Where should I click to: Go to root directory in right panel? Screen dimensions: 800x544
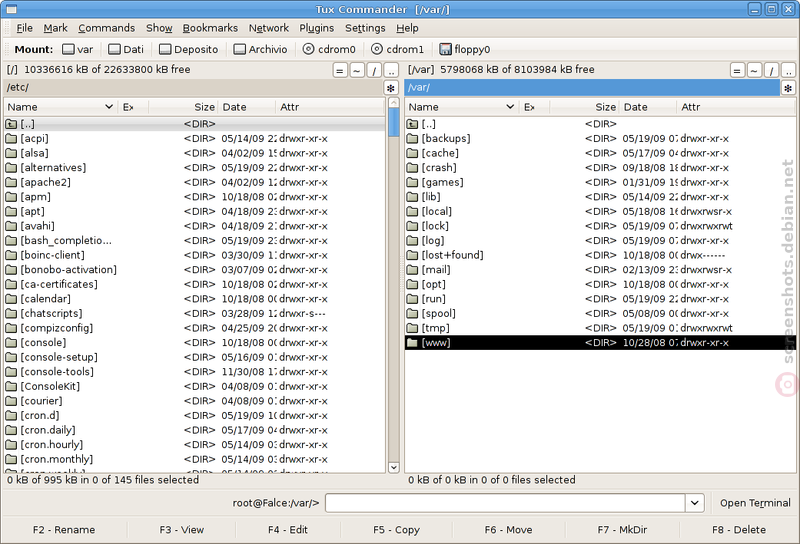[x=771, y=70]
